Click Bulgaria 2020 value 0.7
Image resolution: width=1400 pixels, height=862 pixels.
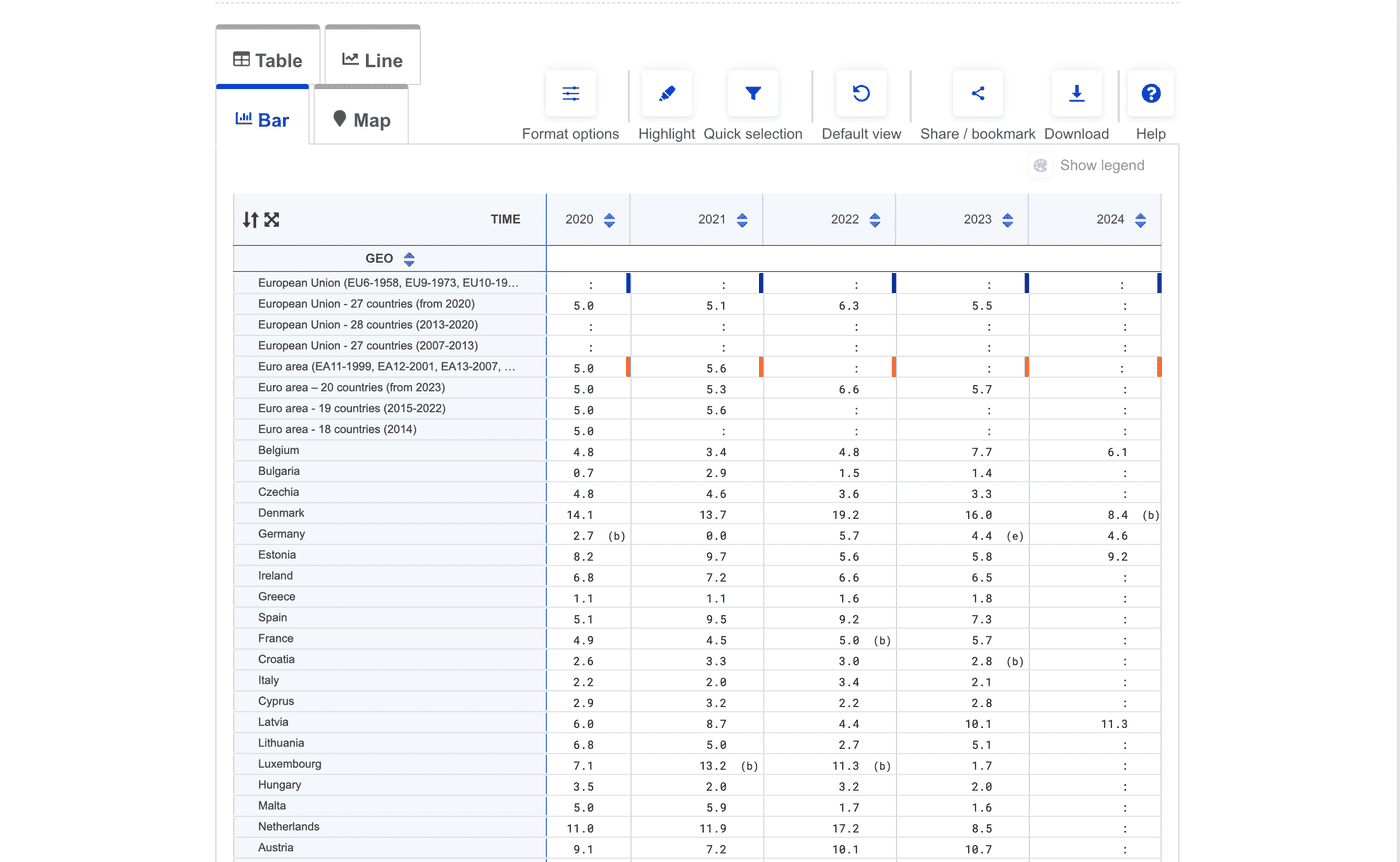coord(583,473)
